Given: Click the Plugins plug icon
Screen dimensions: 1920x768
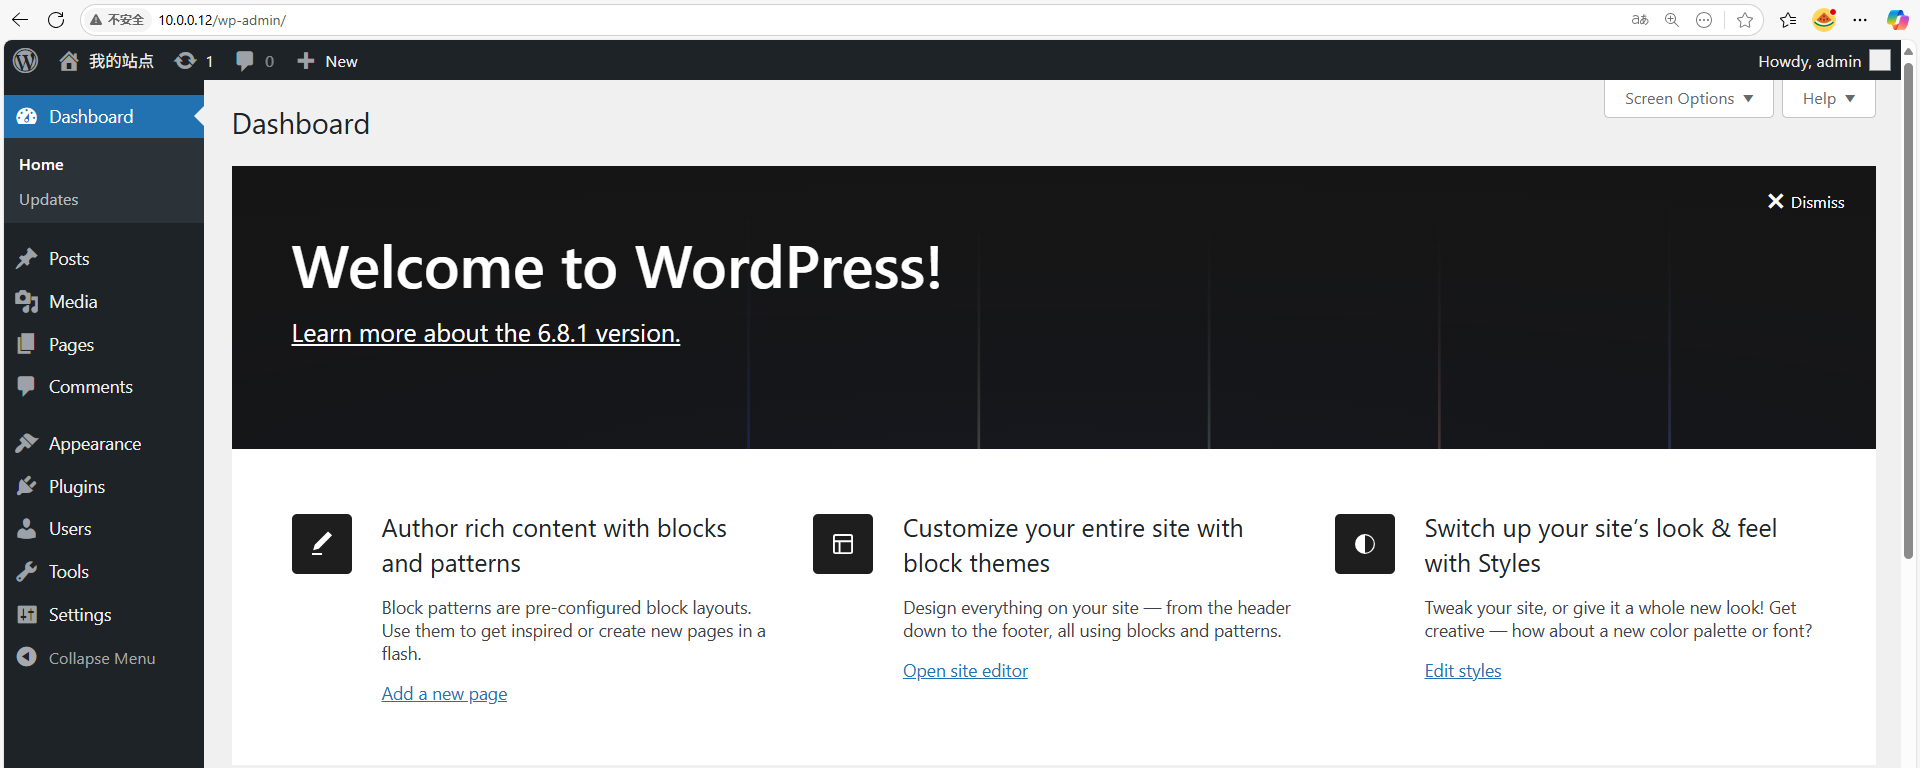Looking at the screenshot, I should pos(27,487).
